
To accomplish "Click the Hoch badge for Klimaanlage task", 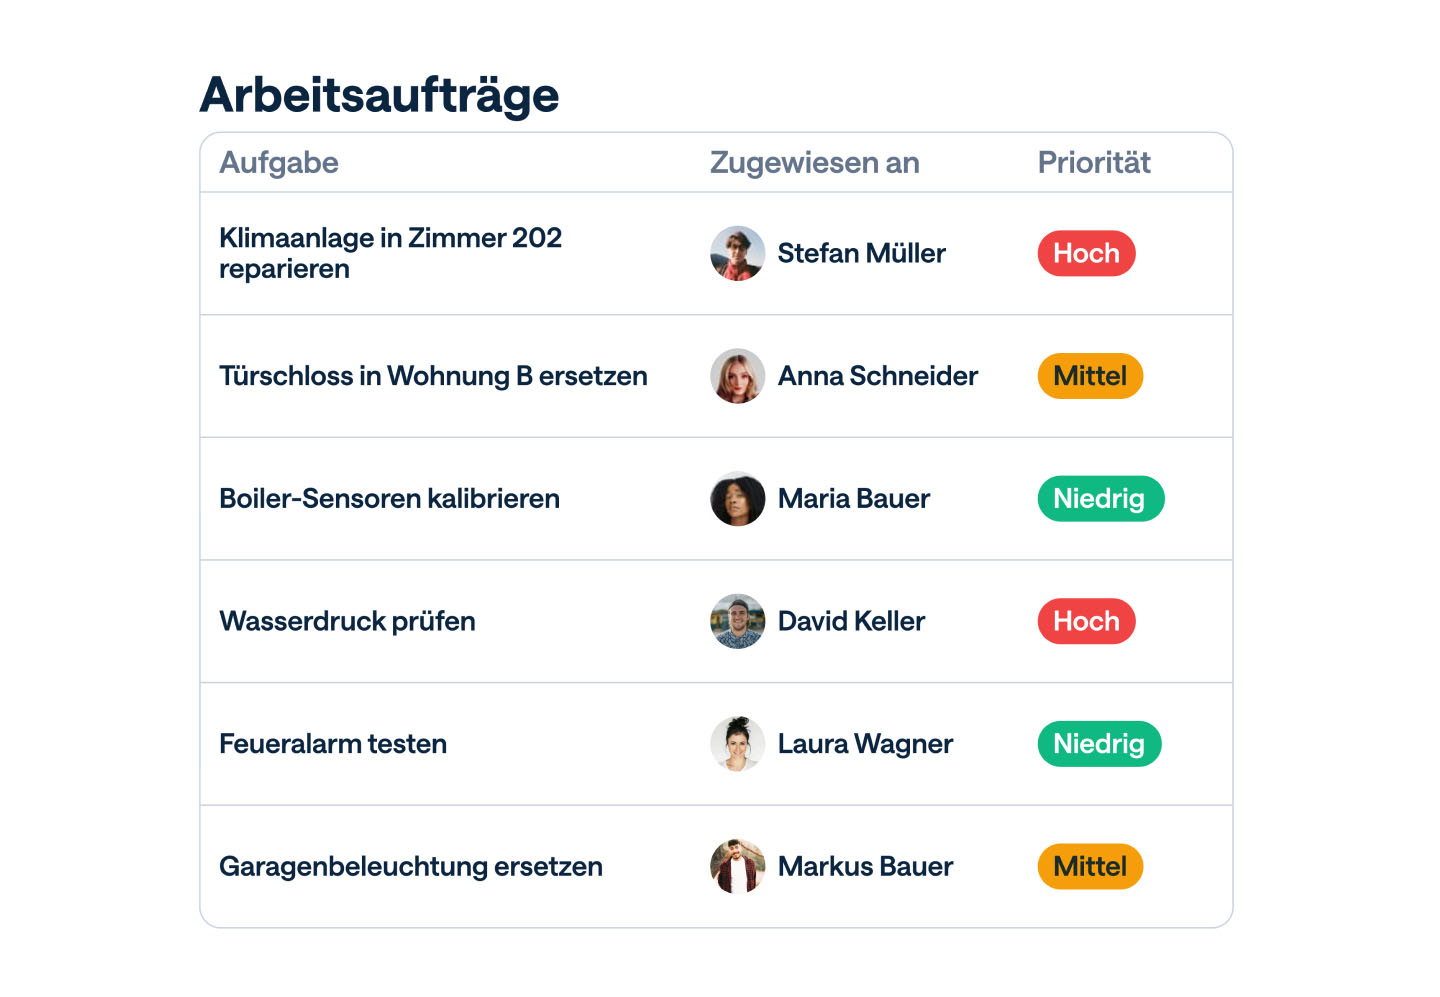I will pyautogui.click(x=1086, y=253).
